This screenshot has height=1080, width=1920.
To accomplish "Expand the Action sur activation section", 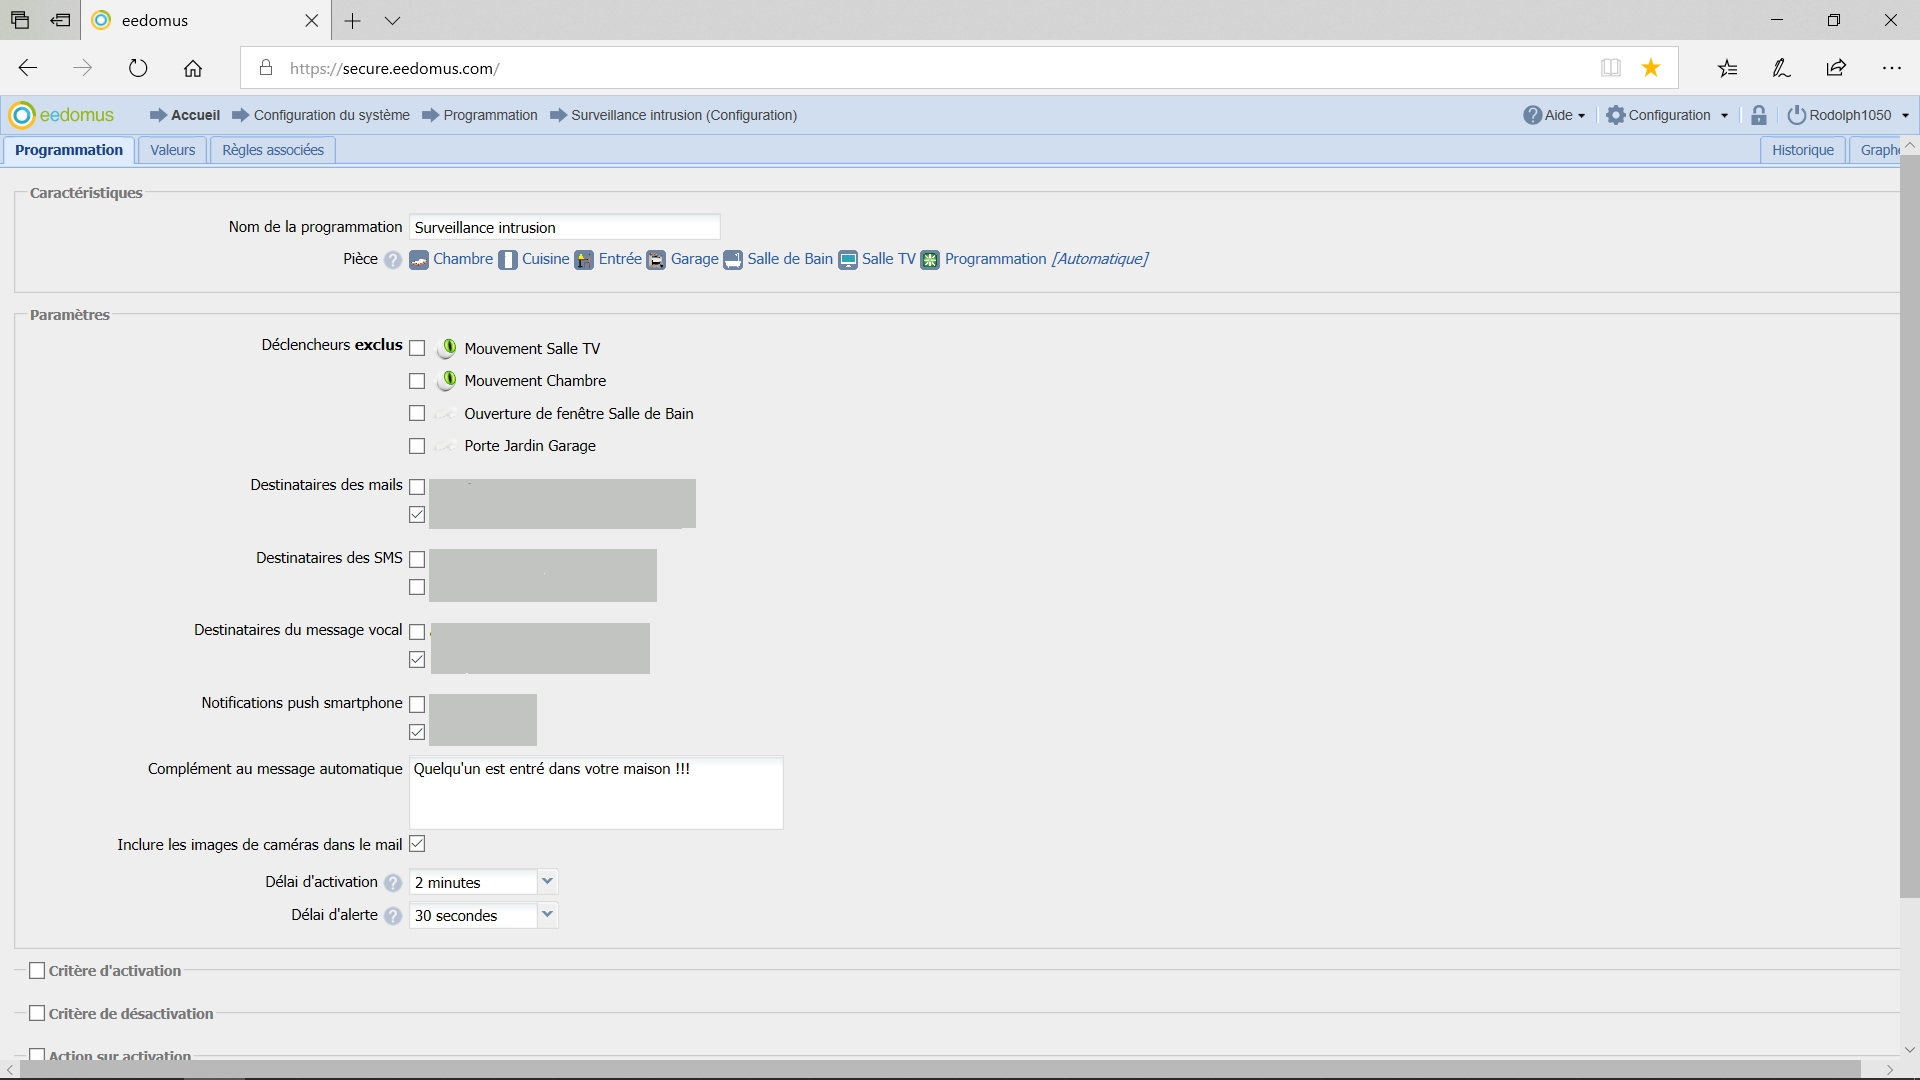I will click(x=37, y=1055).
